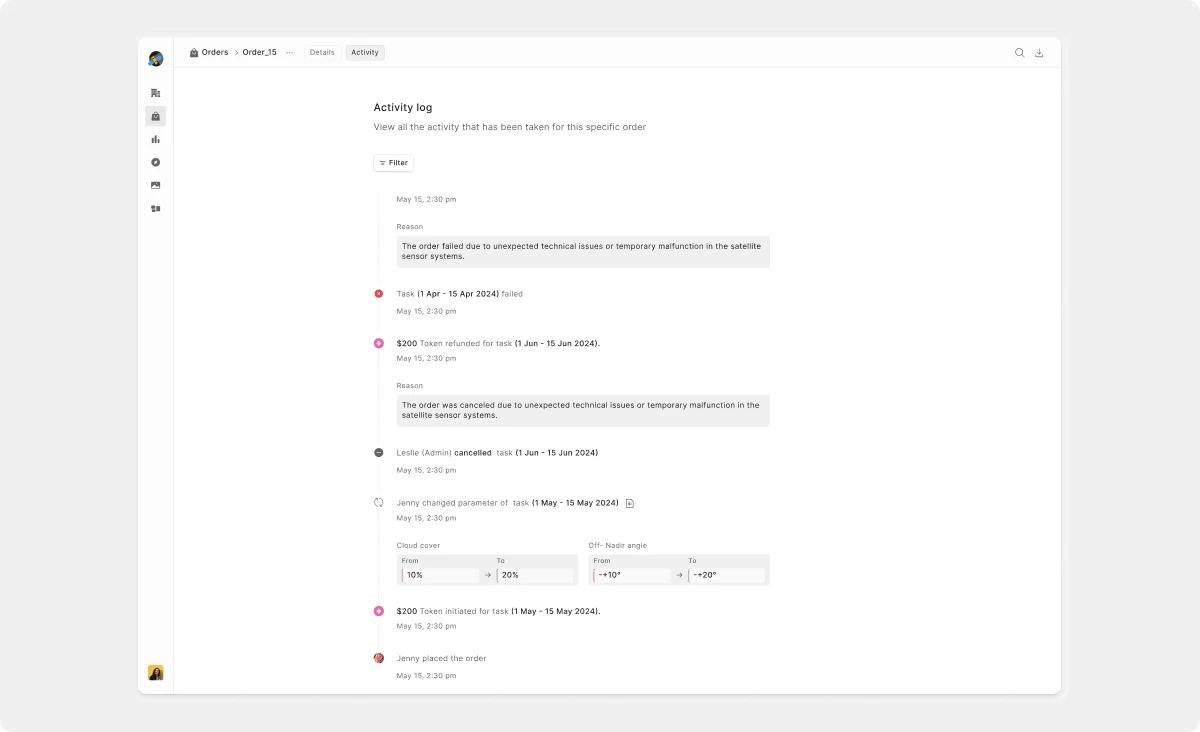Click the search magnifier icon in the top bar
This screenshot has width=1200, height=732.
pos(1020,53)
